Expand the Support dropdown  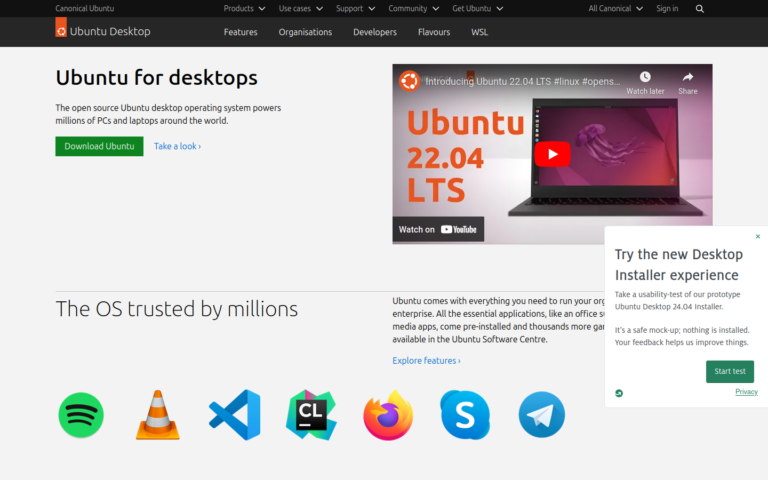(x=356, y=8)
